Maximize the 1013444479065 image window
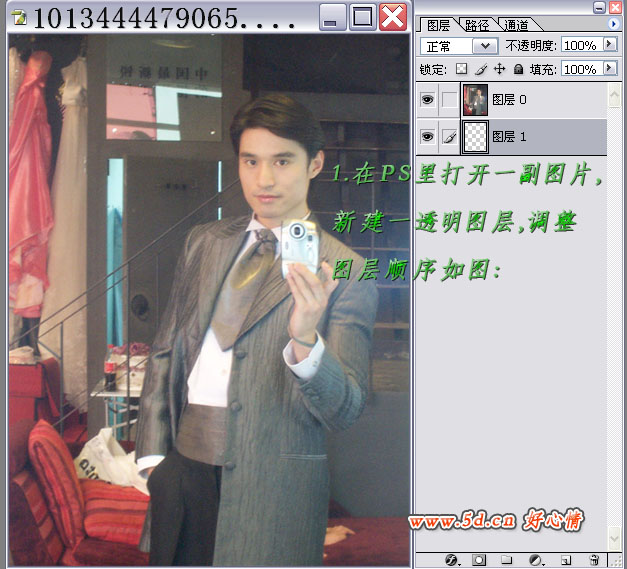This screenshot has width=627, height=569. pos(362,18)
